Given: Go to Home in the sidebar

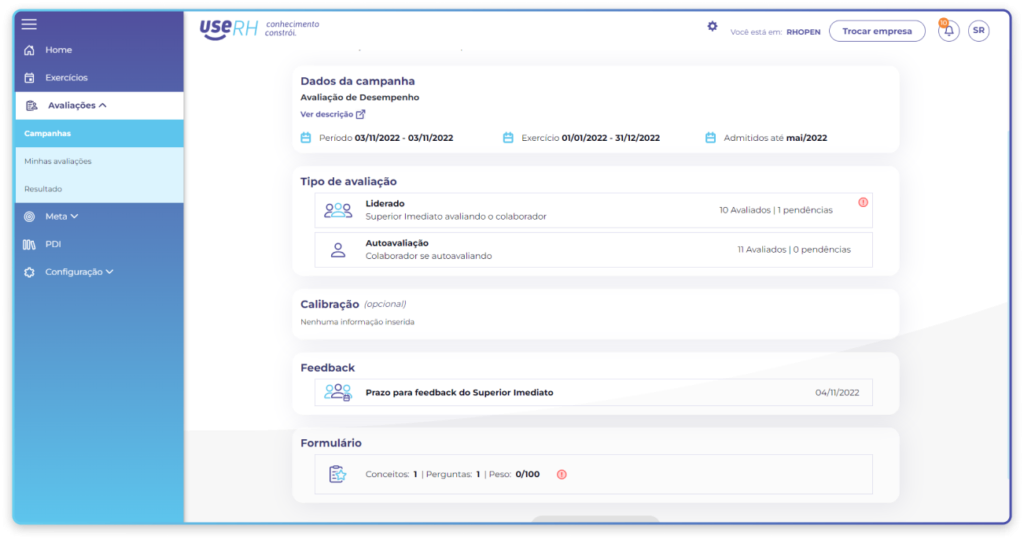Looking at the screenshot, I should 59,50.
